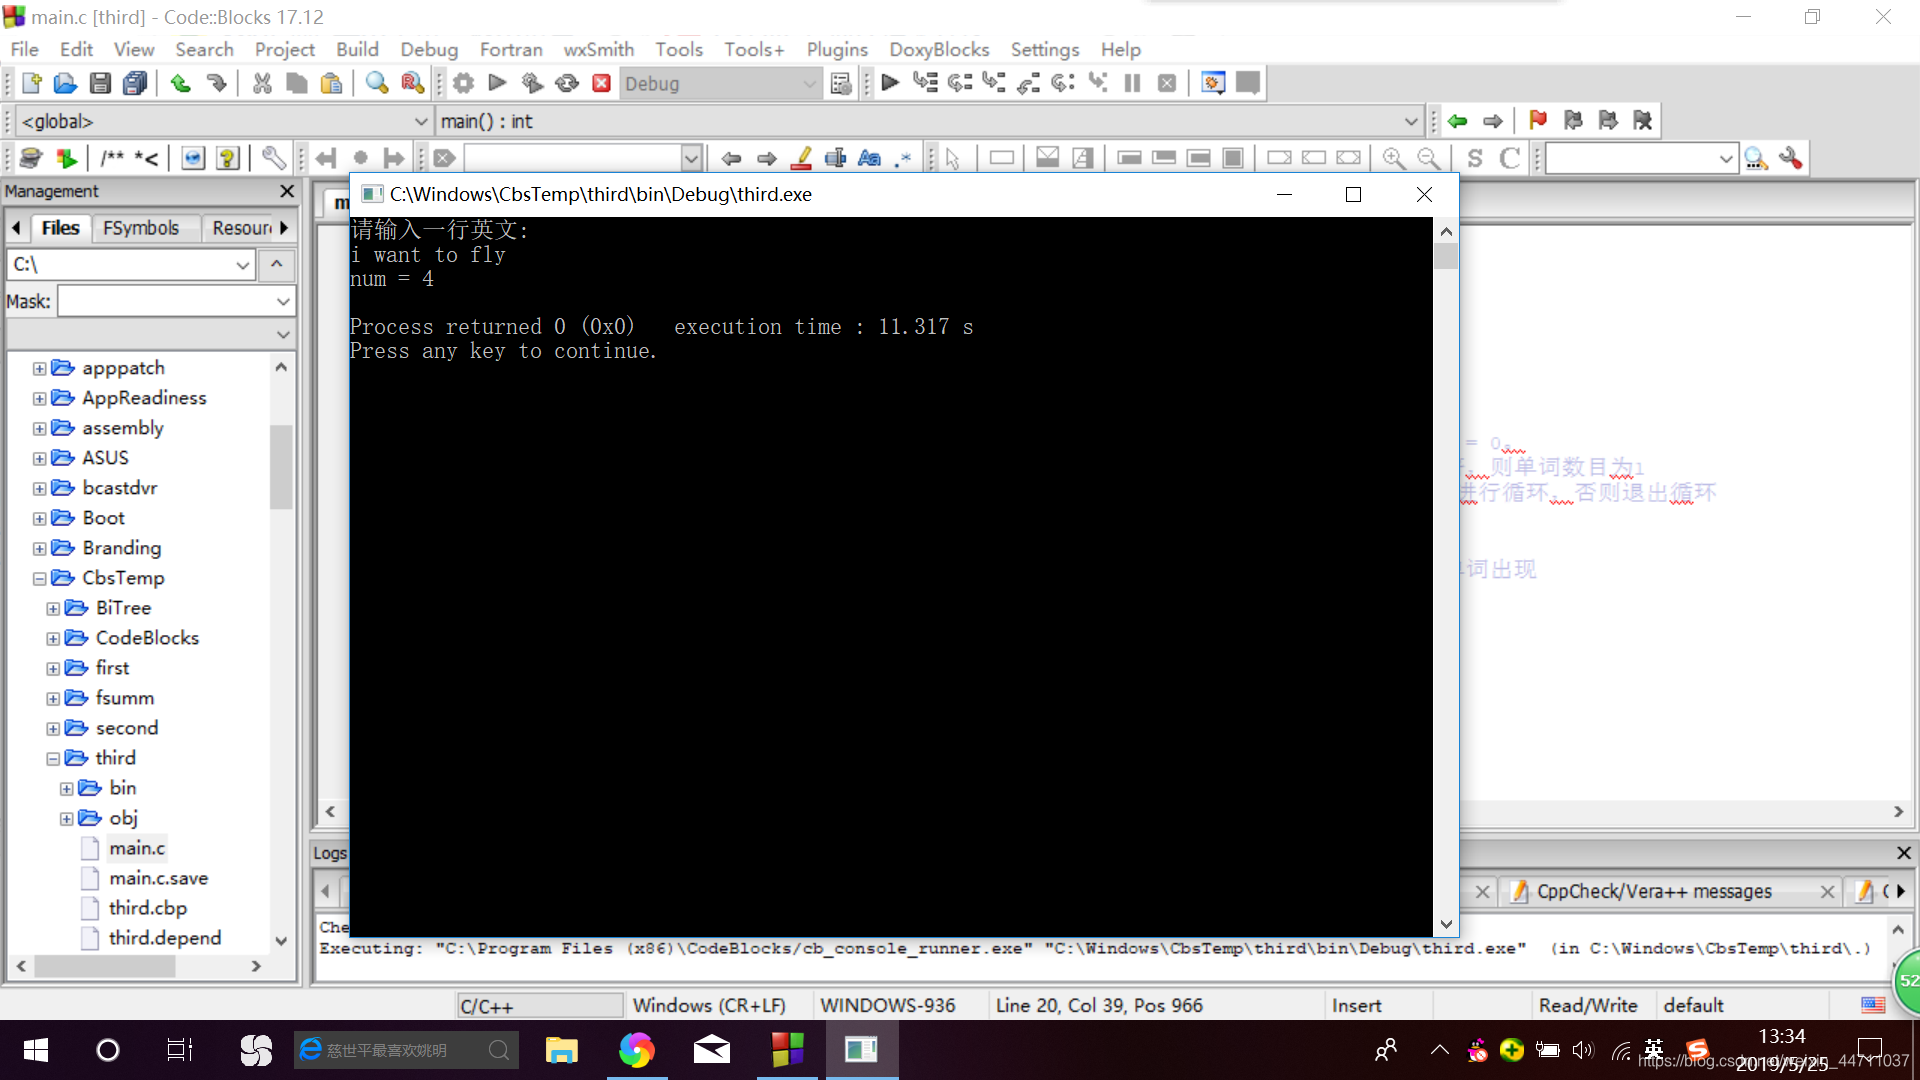Image resolution: width=1920 pixels, height=1080 pixels.
Task: Click the Open file toolbar icon
Action: (65, 83)
